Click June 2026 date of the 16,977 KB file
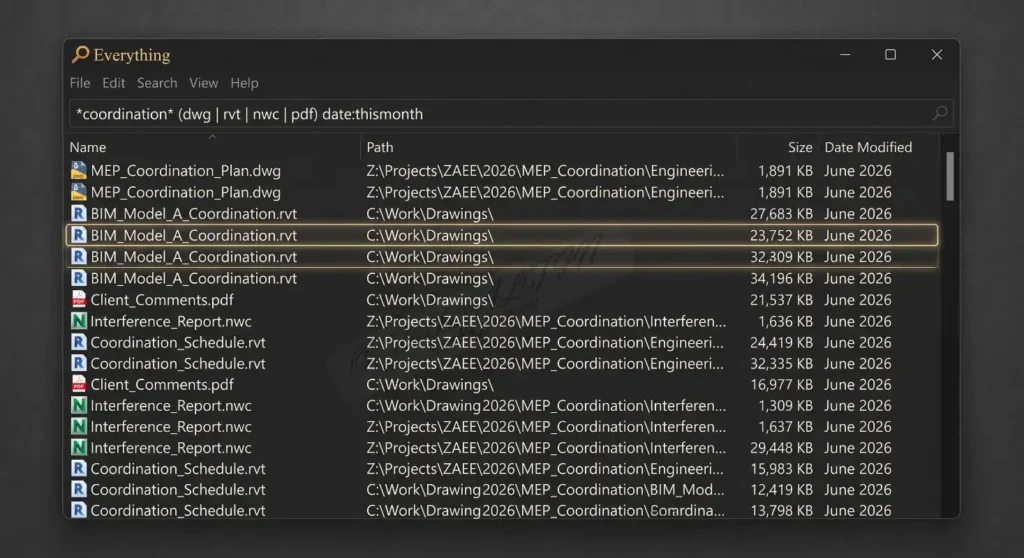 click(857, 384)
